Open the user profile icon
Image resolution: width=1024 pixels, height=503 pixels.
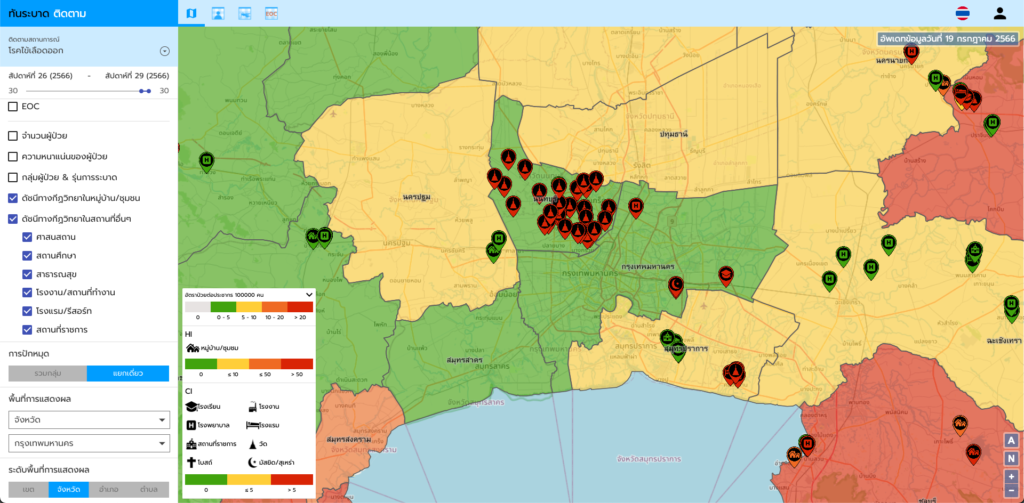[x=999, y=13]
